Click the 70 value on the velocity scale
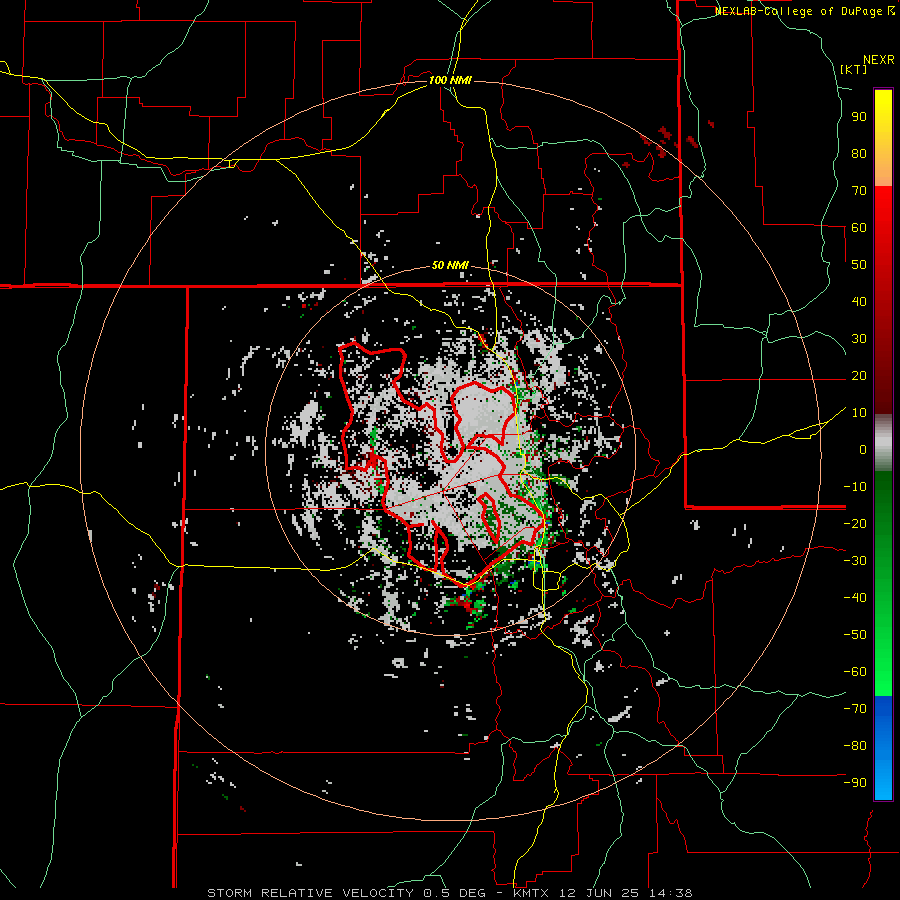Viewport: 900px width, 900px height. pos(859,191)
